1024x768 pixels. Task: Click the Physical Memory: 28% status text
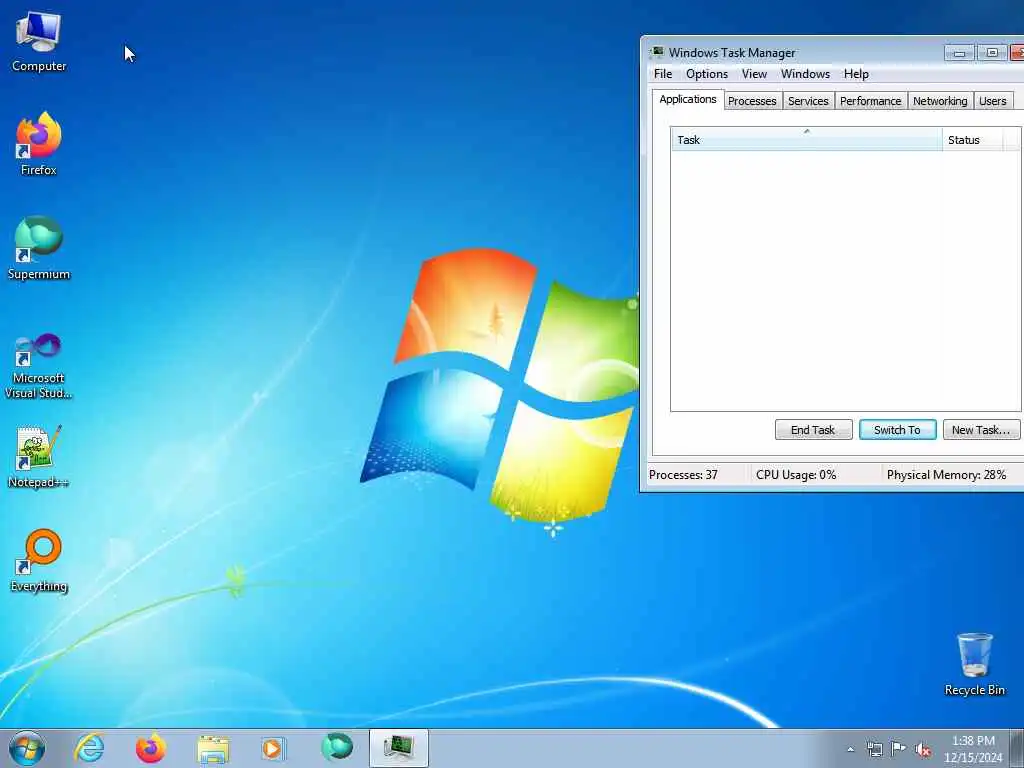946,475
